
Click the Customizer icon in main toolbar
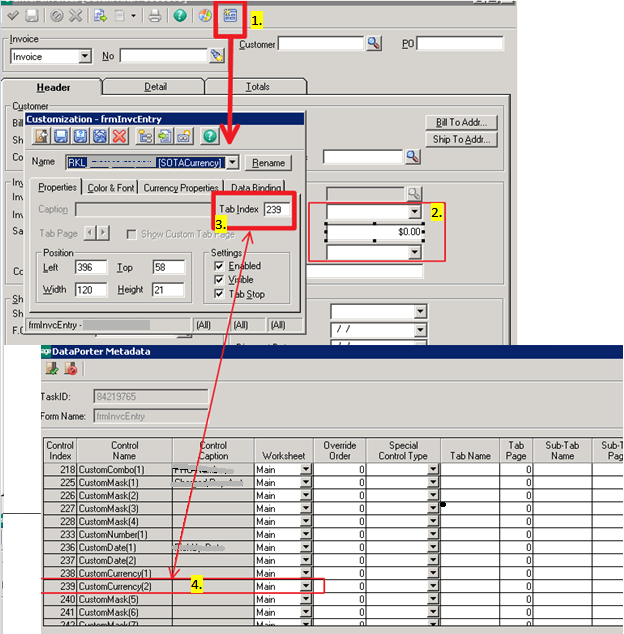(231, 16)
